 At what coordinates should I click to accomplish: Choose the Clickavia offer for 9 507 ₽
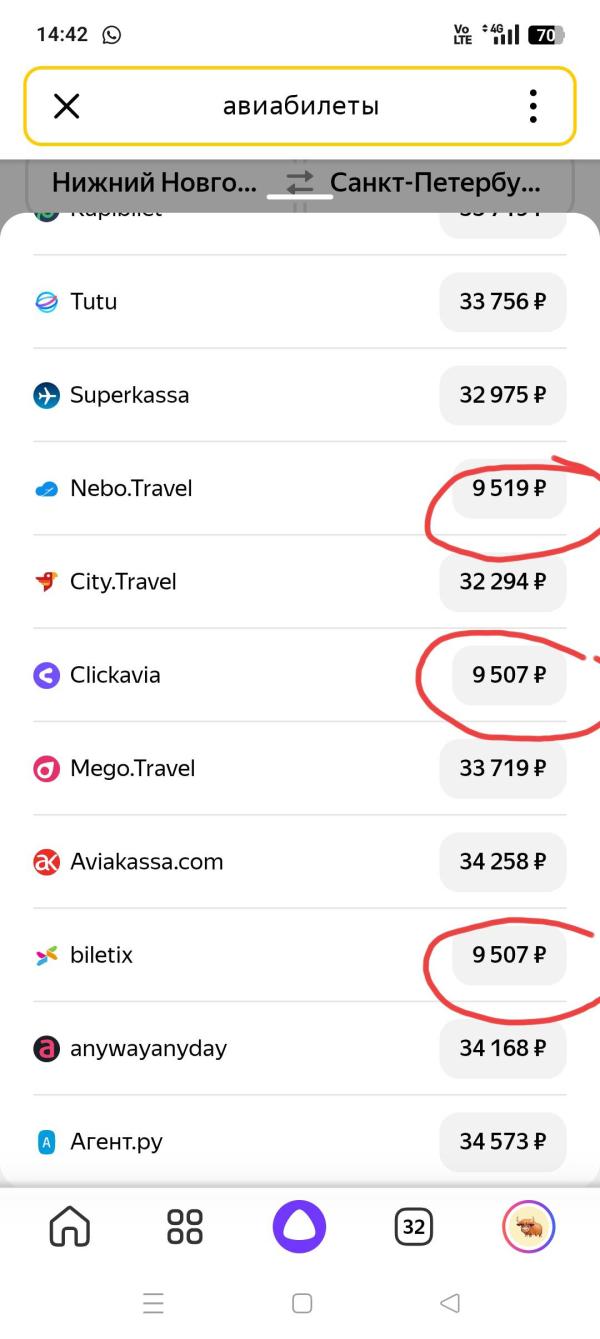click(508, 675)
